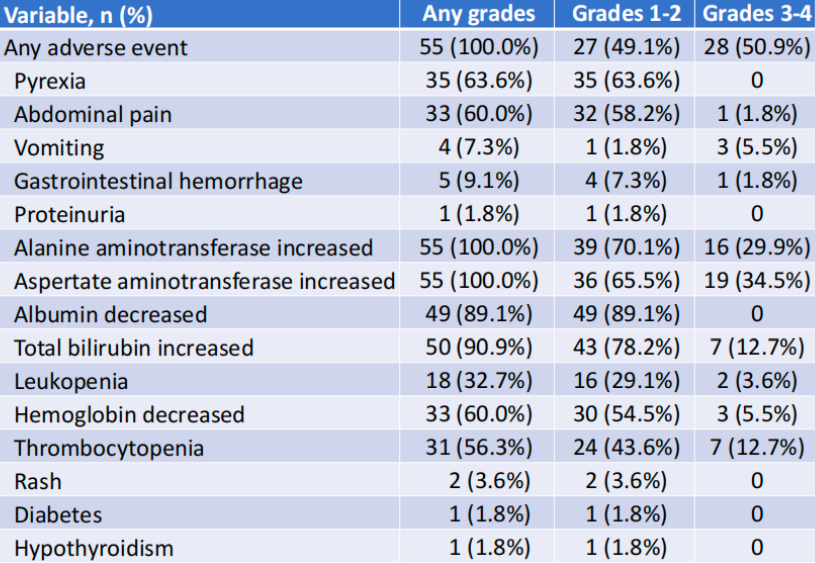815x563 pixels.
Task: Select the 'Vomiting' row label
Action: [x=59, y=148]
